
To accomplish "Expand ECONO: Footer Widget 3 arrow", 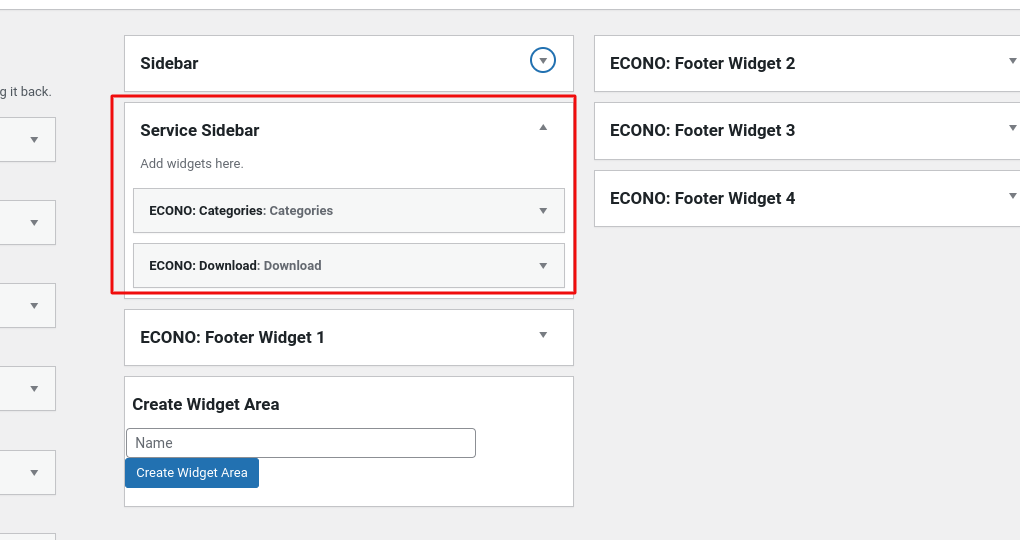I will pos(1012,128).
